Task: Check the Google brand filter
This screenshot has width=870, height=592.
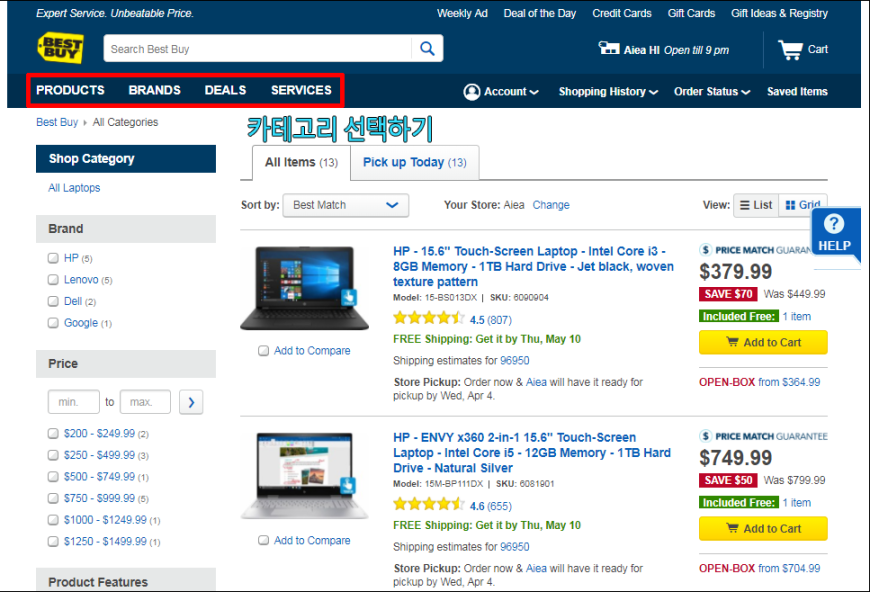Action: point(53,323)
